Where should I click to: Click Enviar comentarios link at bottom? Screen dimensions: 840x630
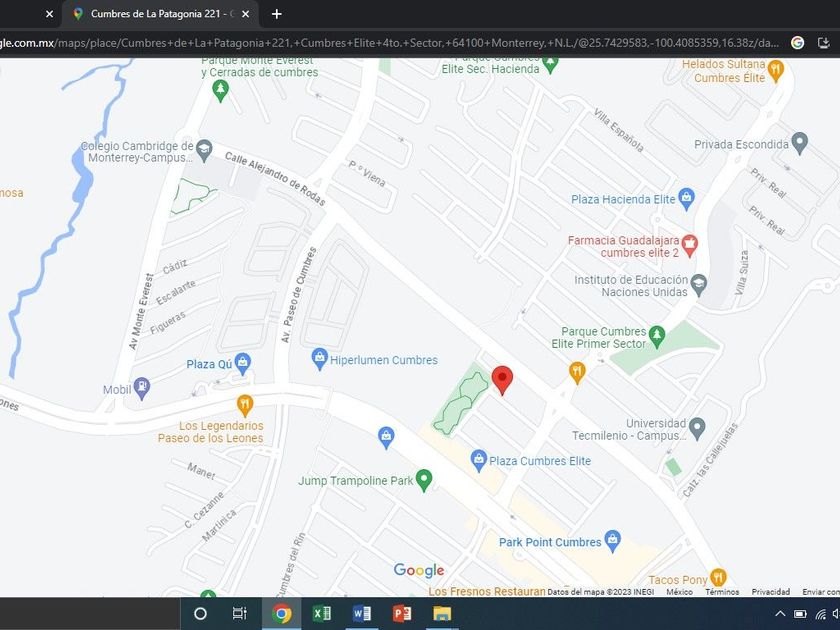(x=821, y=592)
